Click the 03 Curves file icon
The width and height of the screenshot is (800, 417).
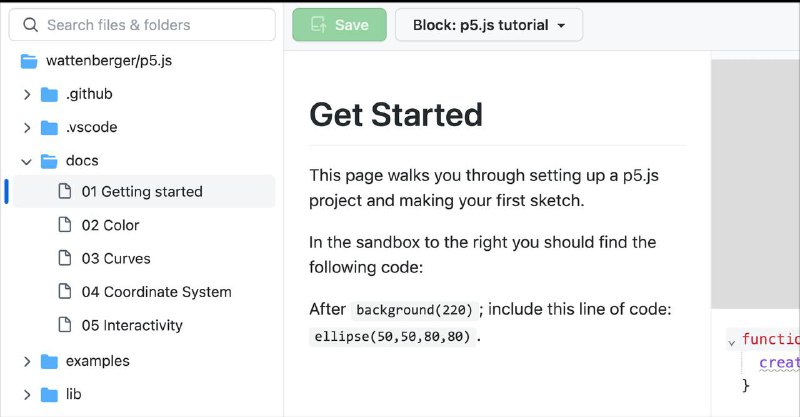[x=65, y=258]
